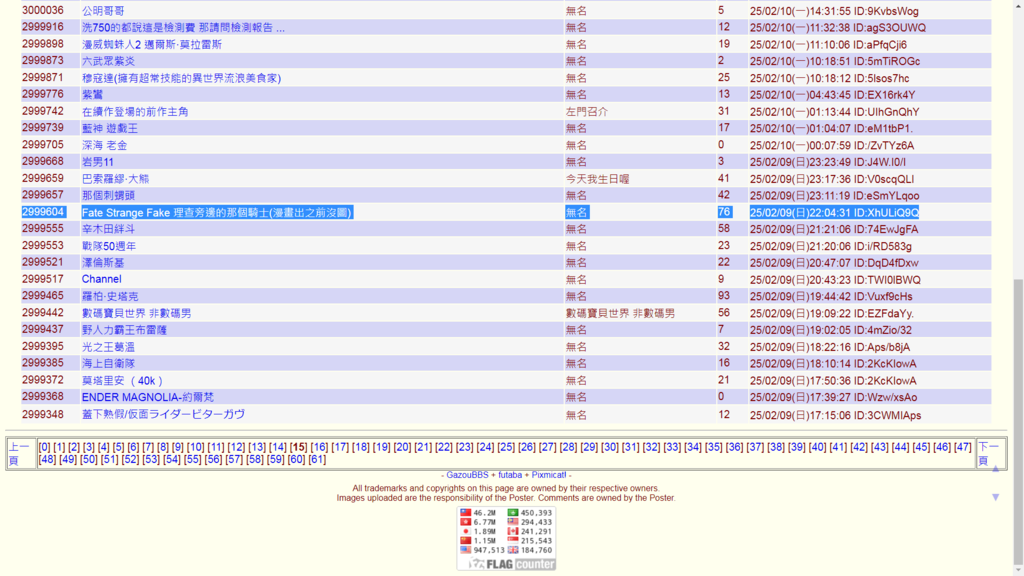The image size is (1024, 576).
Task: Click the scrollbar down arrow button
Action: 1016,569
